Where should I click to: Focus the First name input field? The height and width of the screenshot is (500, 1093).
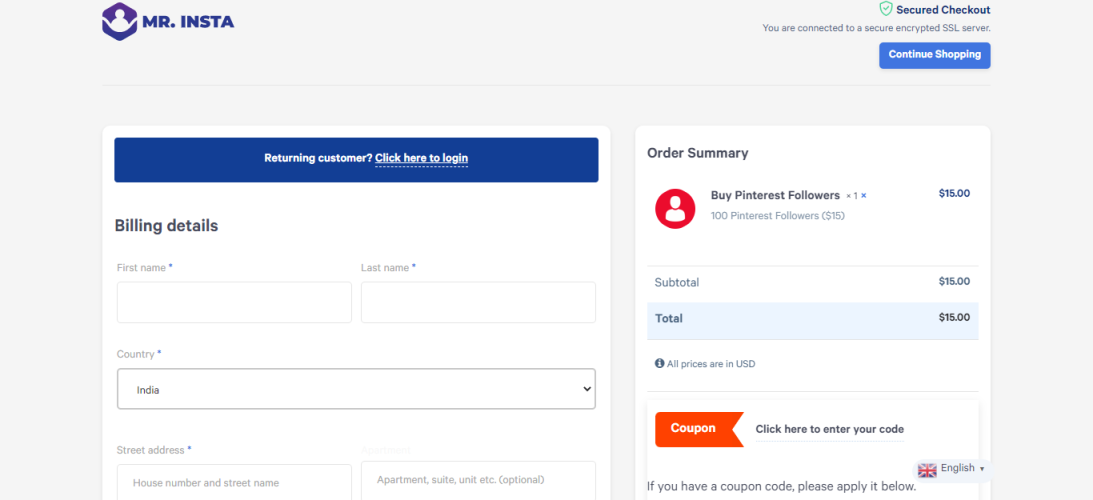234,302
